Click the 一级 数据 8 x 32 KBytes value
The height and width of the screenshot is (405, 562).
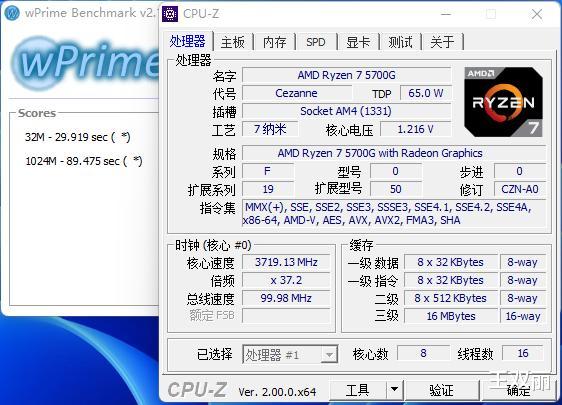451,262
